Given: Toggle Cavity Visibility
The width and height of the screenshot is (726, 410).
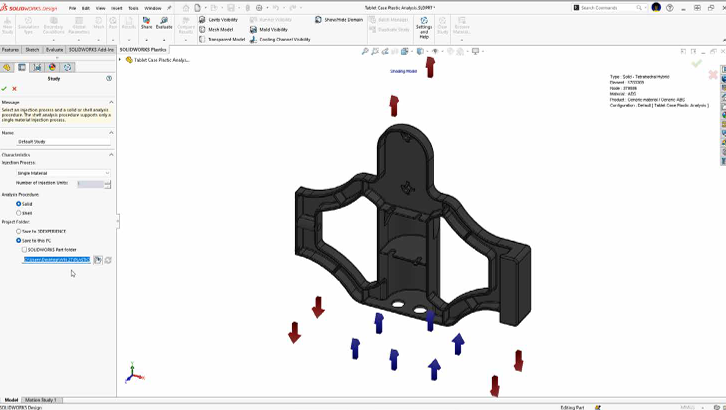Looking at the screenshot, I should coord(218,19).
